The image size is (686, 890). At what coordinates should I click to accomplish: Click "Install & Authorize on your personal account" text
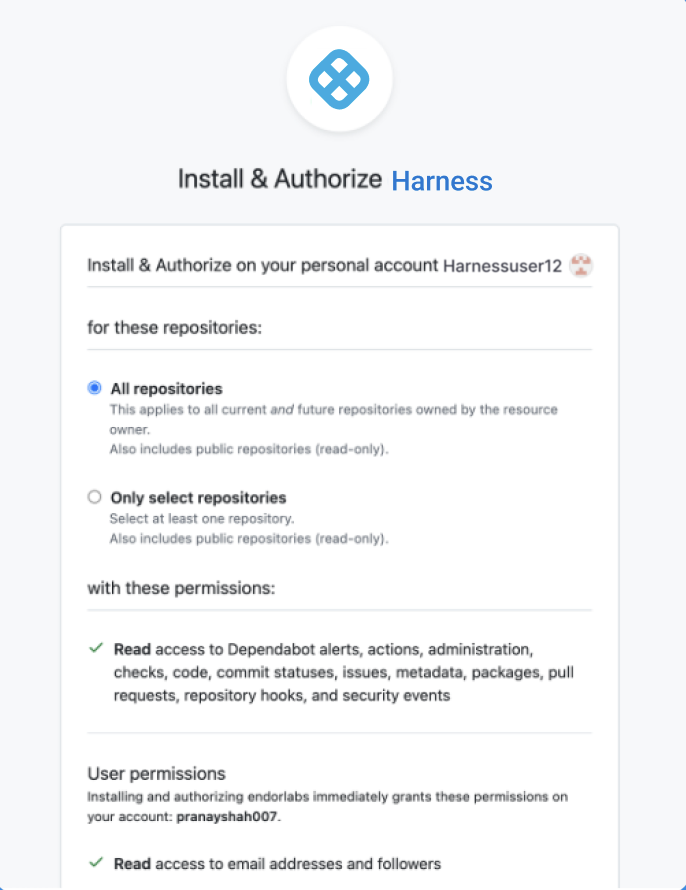tap(263, 266)
